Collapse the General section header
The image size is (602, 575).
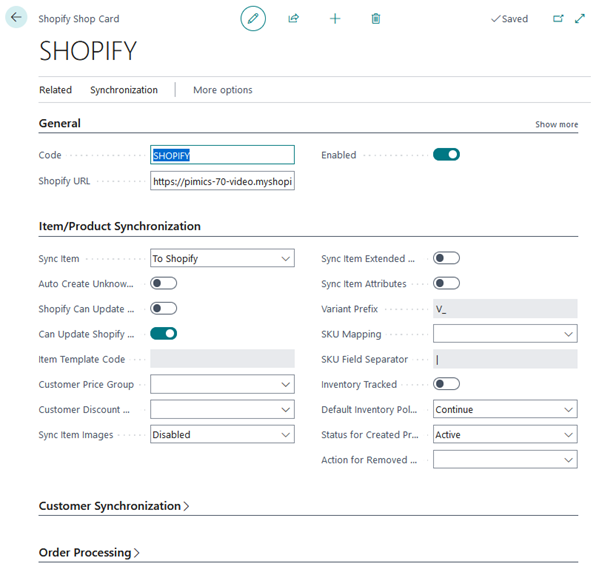[x=60, y=123]
